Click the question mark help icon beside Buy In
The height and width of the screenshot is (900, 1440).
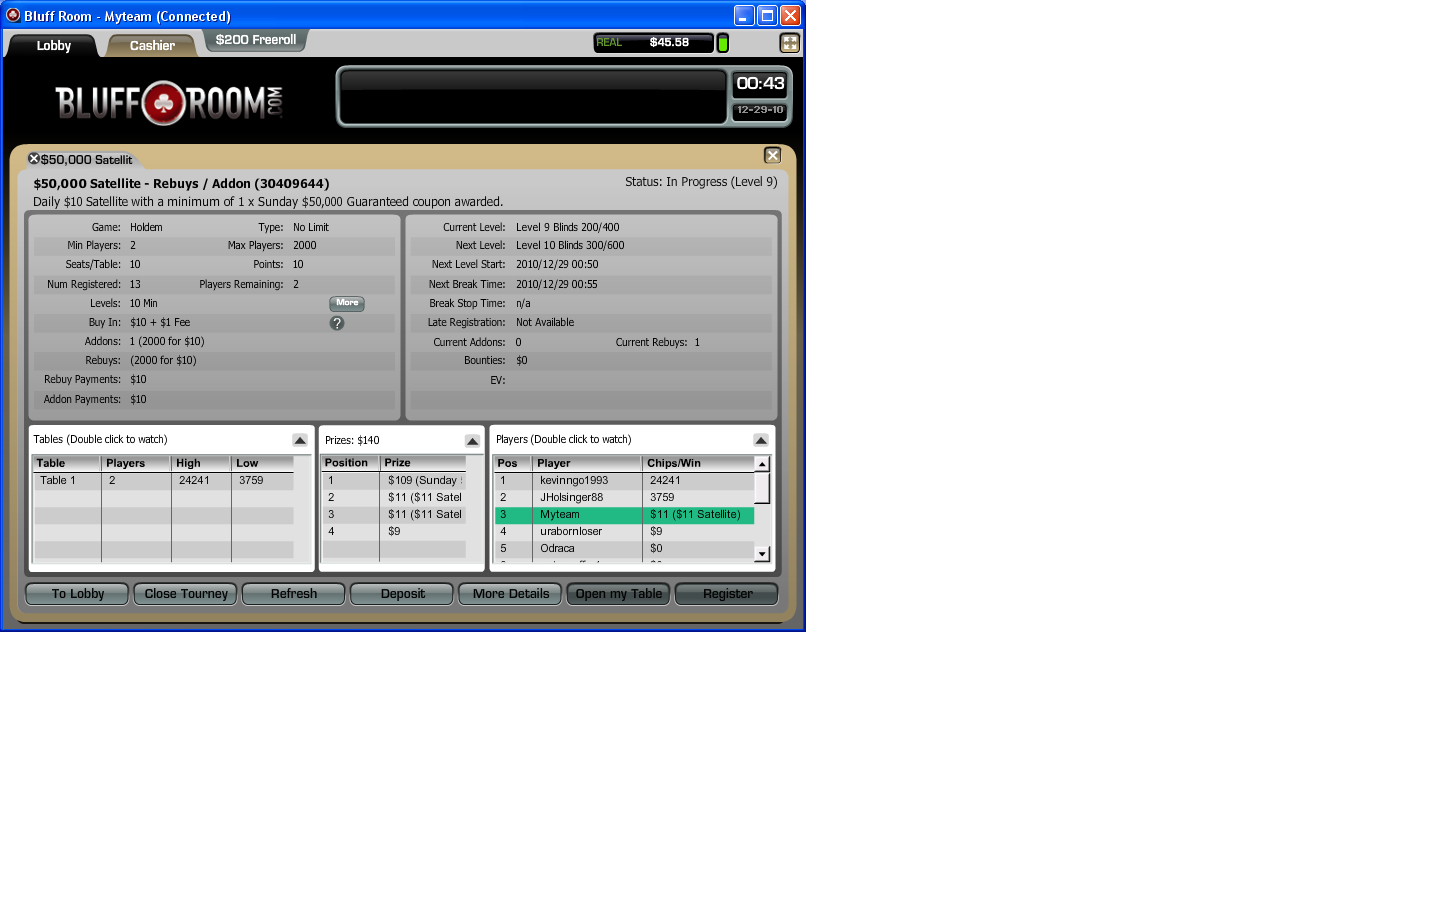click(x=337, y=323)
